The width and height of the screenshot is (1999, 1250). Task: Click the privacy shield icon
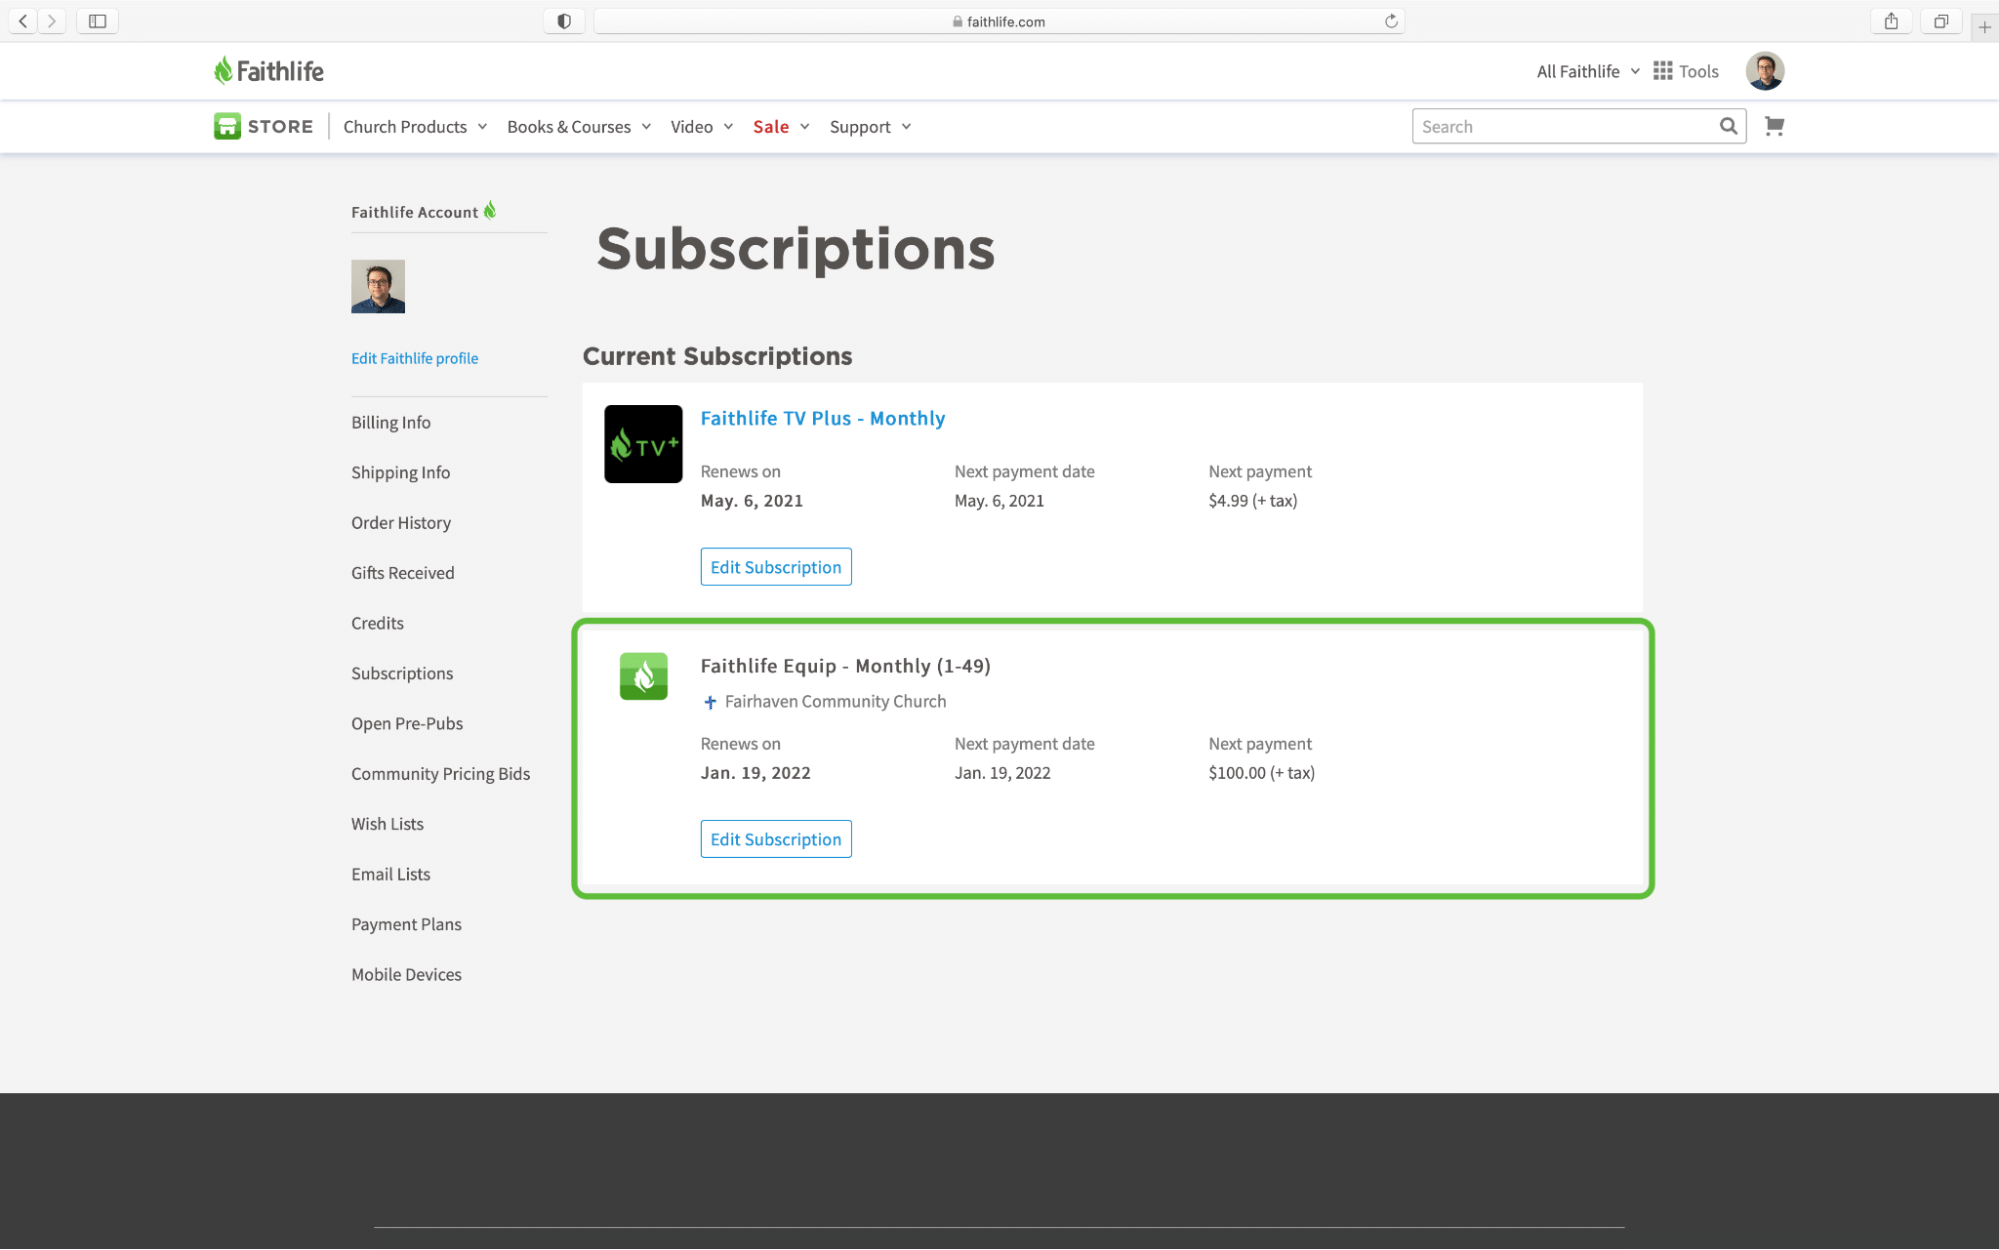coord(564,21)
